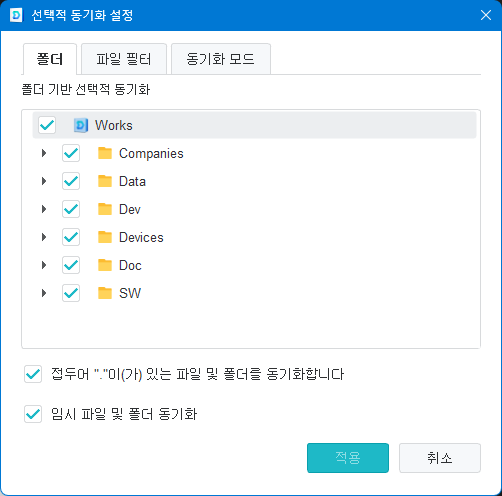The image size is (502, 496).
Task: Close the 선택적 동기화 설정 dialog
Action: [486, 15]
